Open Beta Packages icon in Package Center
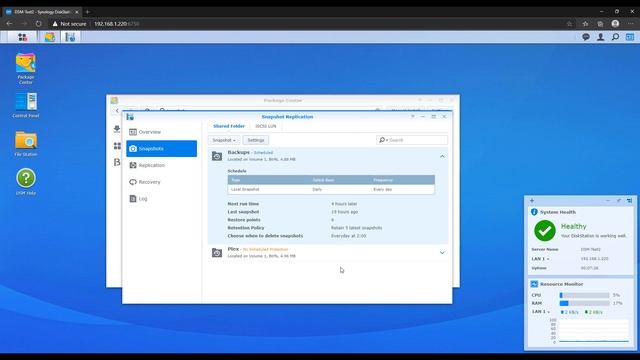 [117, 162]
